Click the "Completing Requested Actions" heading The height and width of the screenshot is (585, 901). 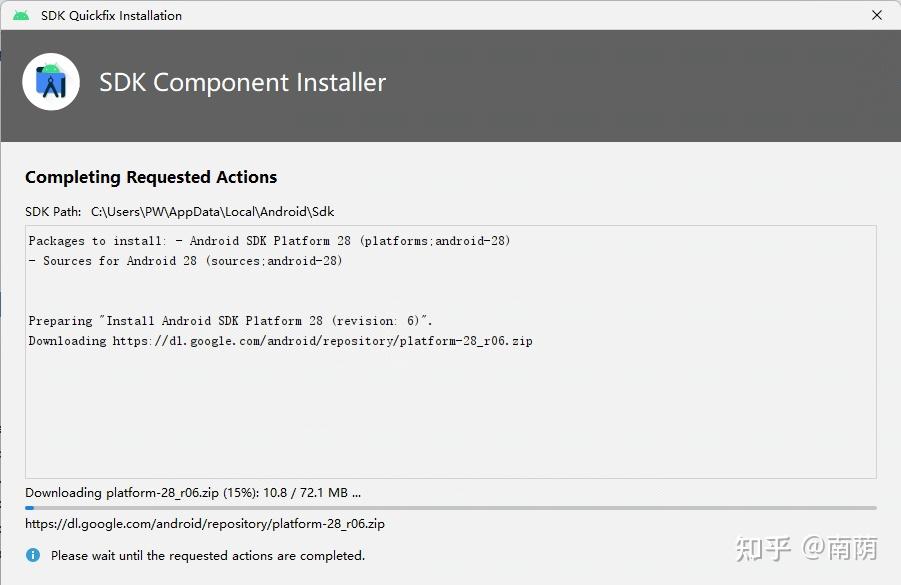(151, 177)
